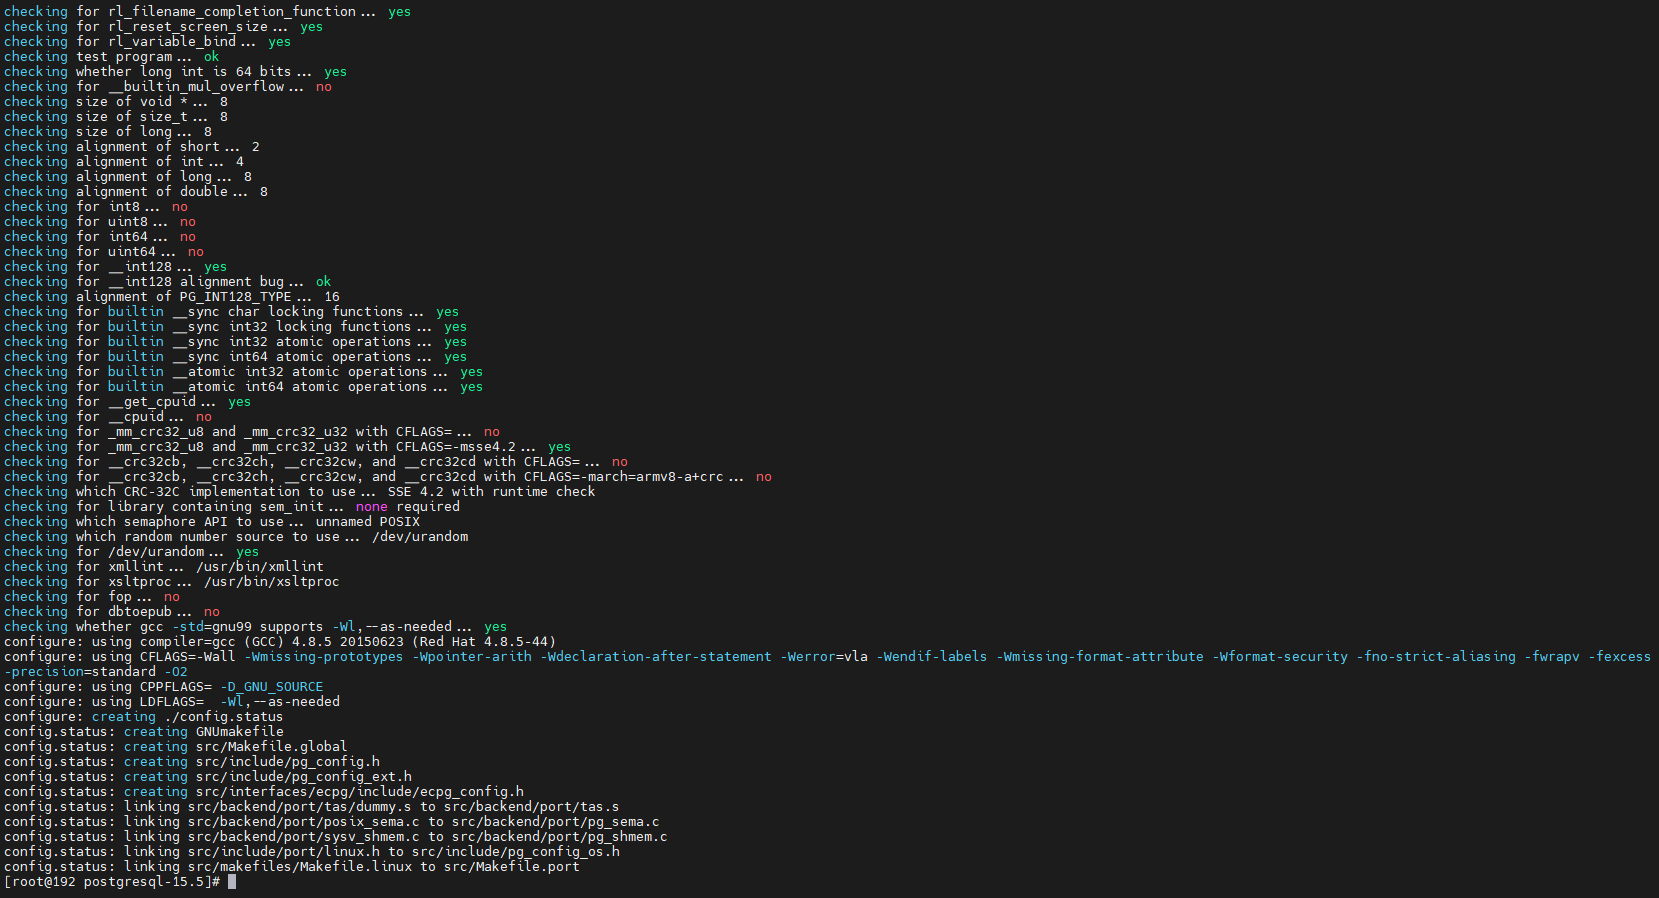The height and width of the screenshot is (898, 1659).
Task: Click the -D_GNU_SOURCE CPPFLAGS value
Action: pyautogui.click(x=271, y=687)
